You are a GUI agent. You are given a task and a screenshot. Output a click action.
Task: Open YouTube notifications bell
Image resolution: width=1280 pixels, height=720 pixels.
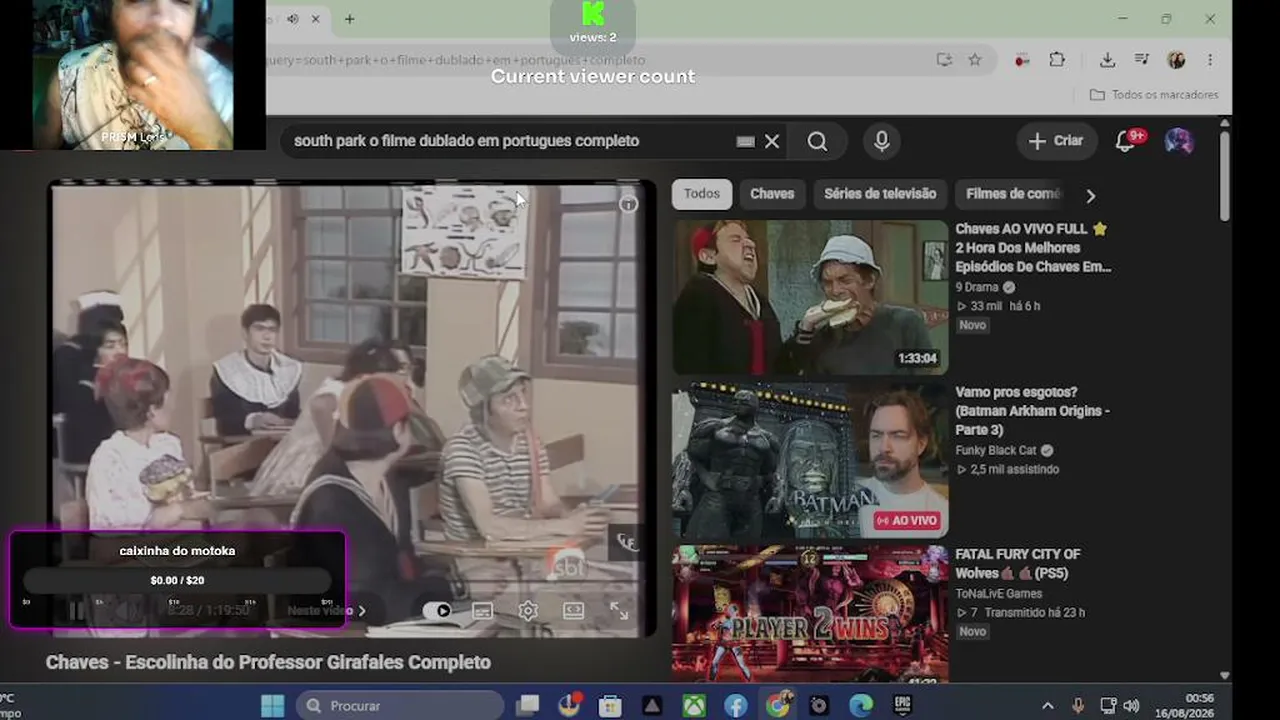1126,141
